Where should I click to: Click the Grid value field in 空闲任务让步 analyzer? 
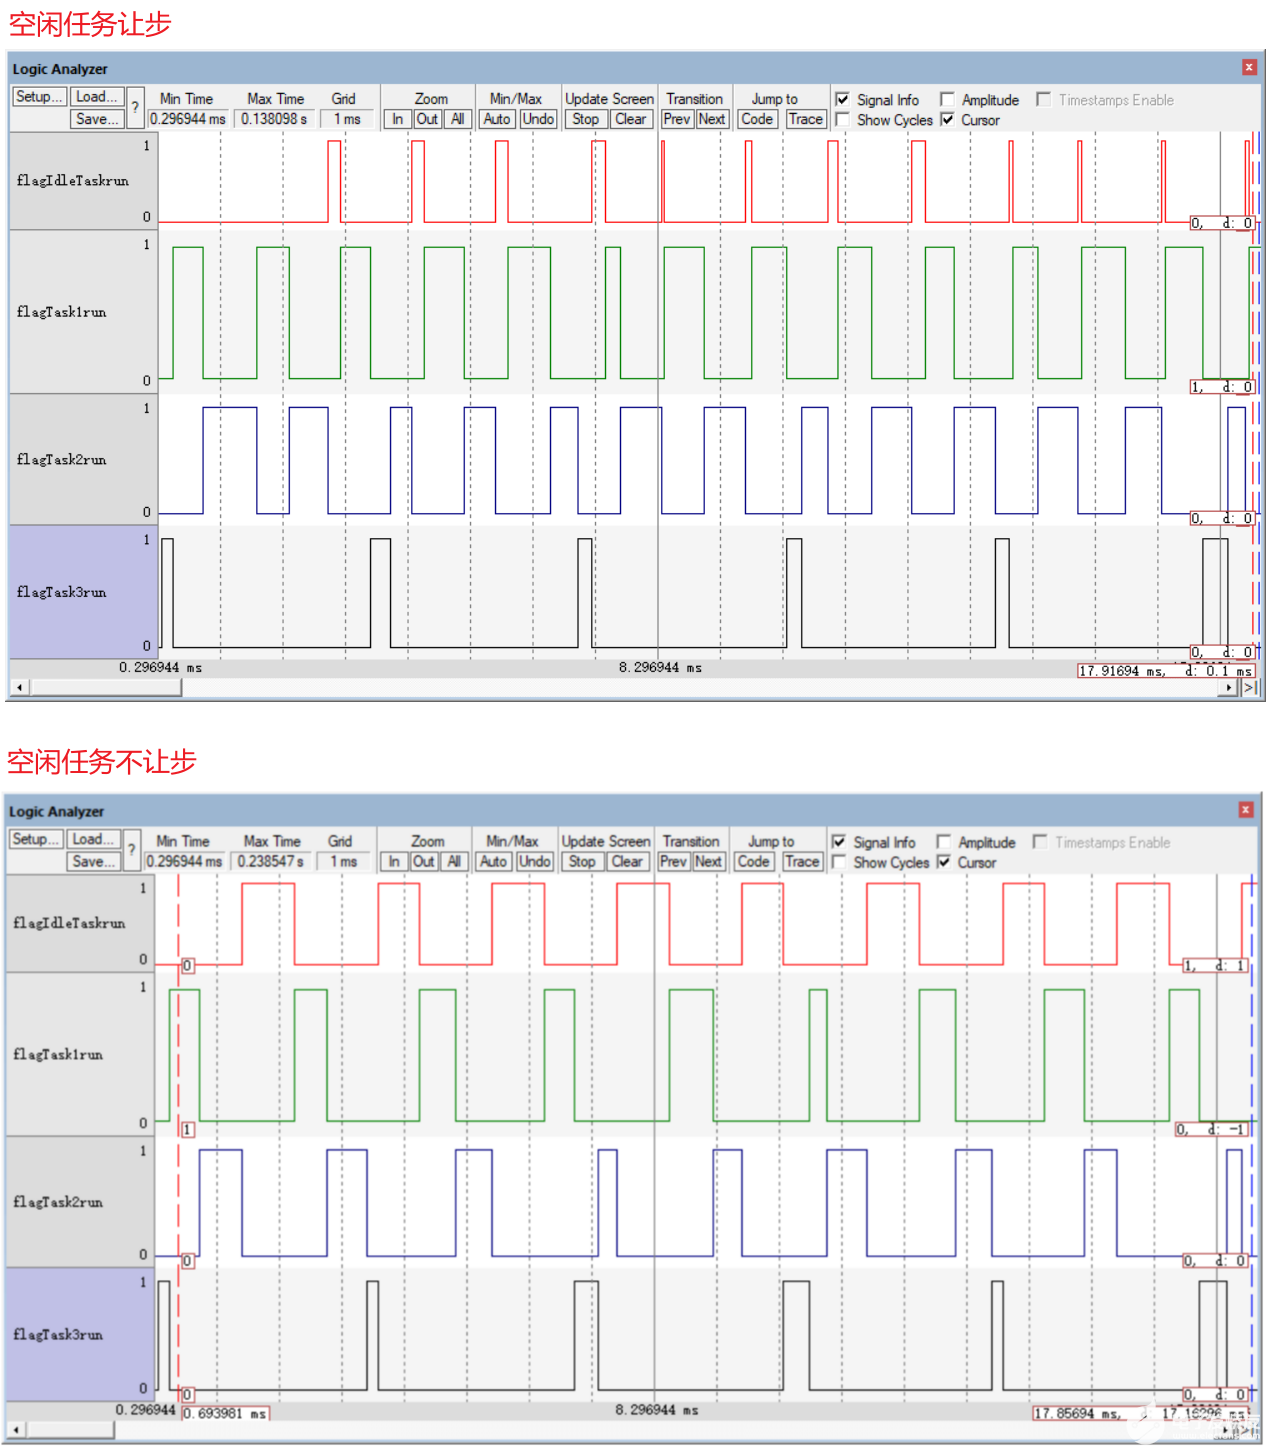tap(347, 119)
